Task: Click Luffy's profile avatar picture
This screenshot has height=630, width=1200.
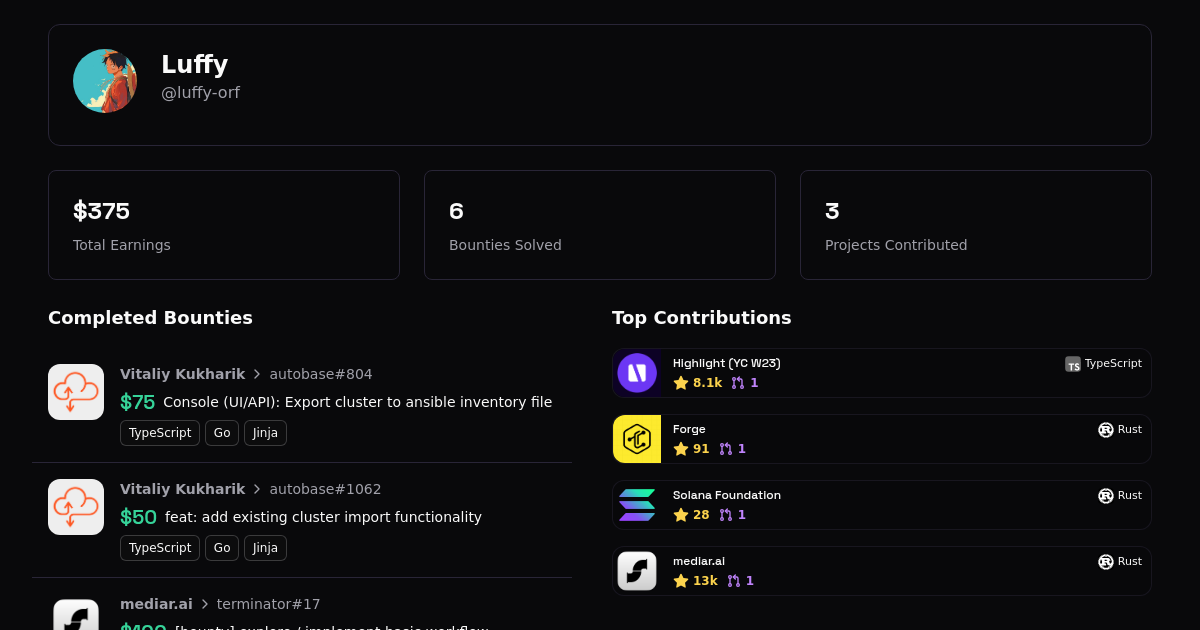Action: 105,81
